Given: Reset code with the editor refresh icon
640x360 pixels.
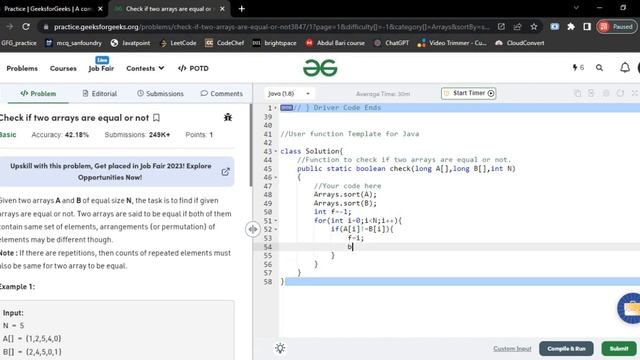Looking at the screenshot, I should tap(620, 93).
